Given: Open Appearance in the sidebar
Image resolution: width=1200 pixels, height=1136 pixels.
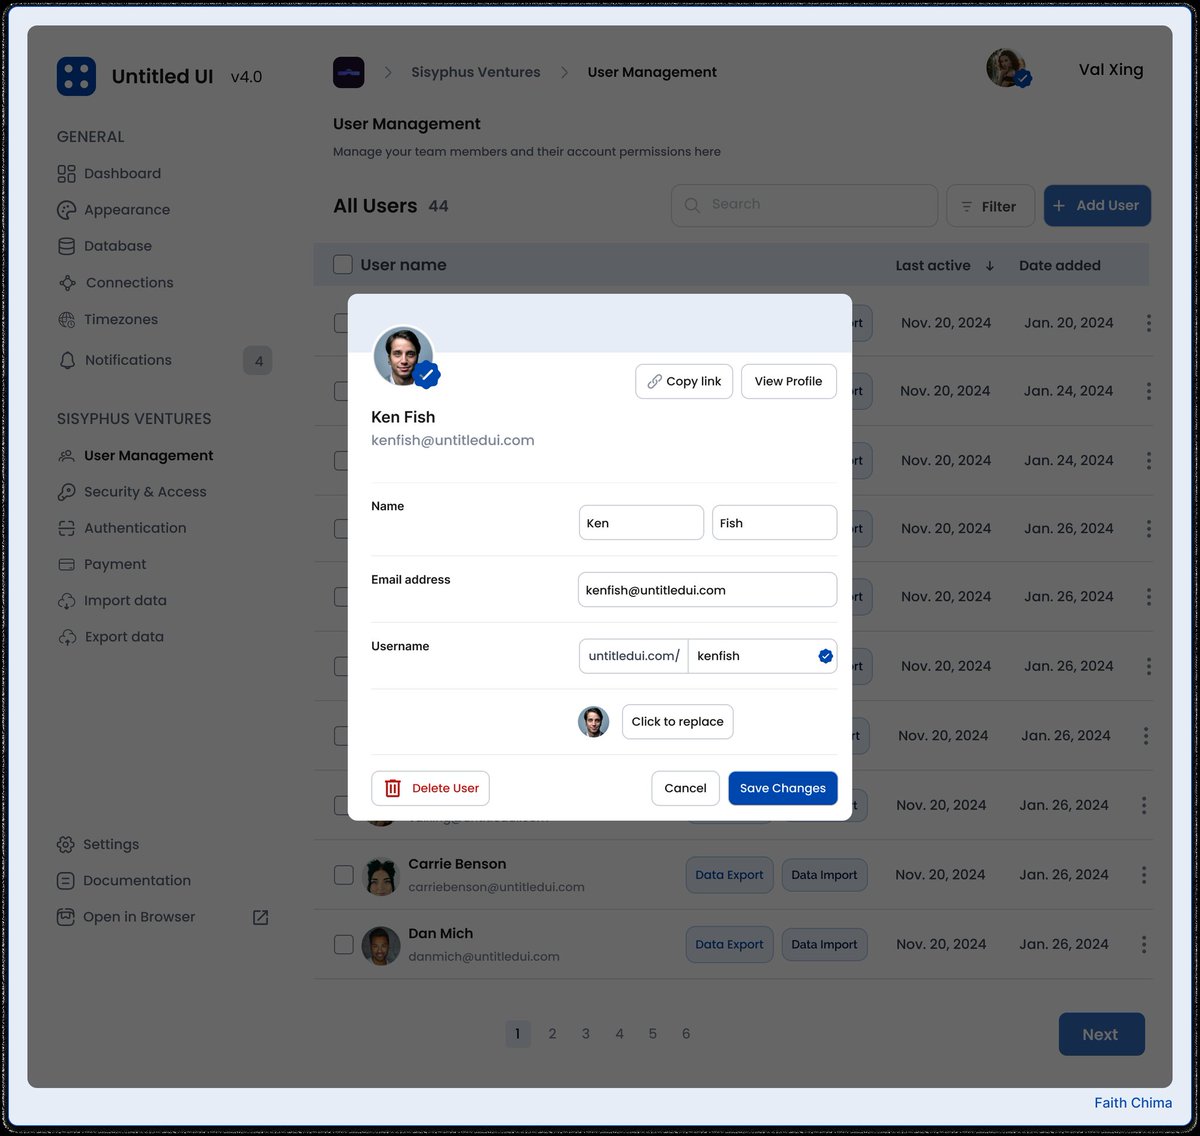Looking at the screenshot, I should 114,210.
